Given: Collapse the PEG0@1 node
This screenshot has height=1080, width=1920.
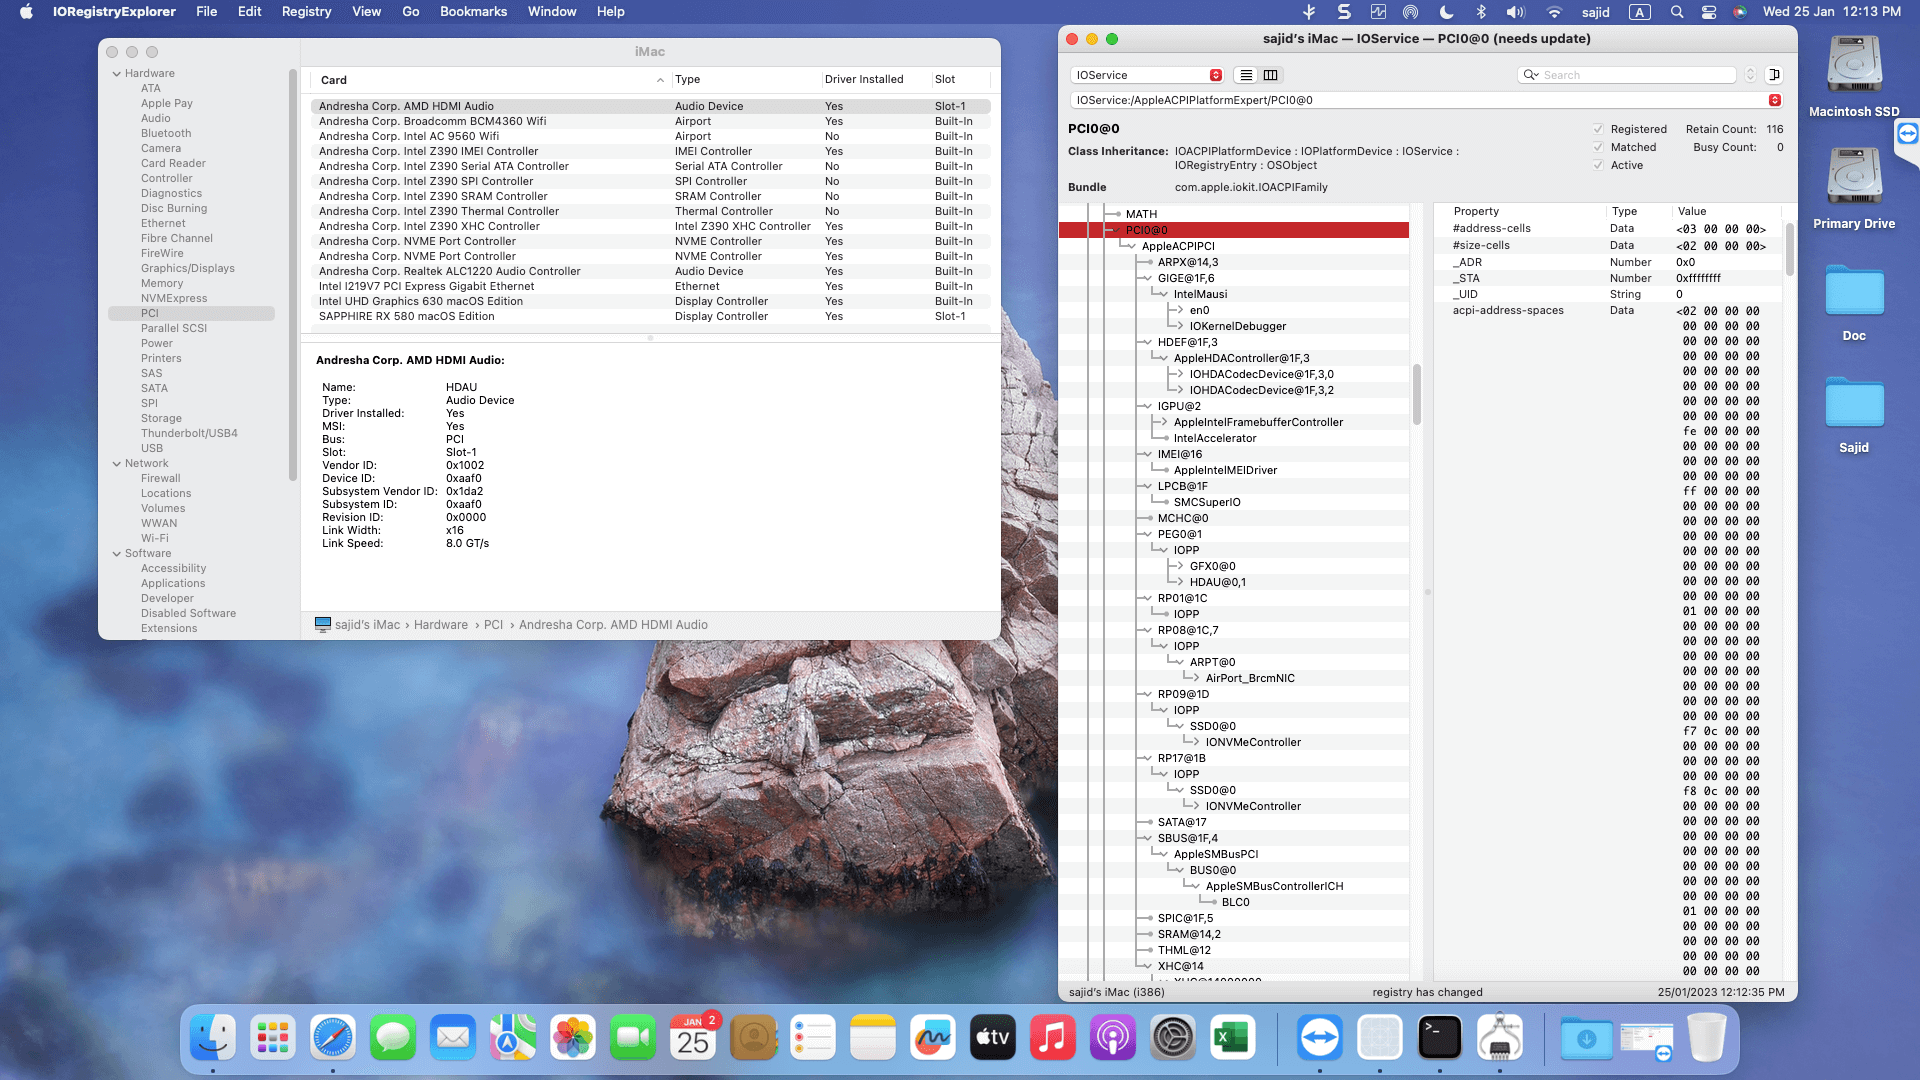Looking at the screenshot, I should 1145,534.
